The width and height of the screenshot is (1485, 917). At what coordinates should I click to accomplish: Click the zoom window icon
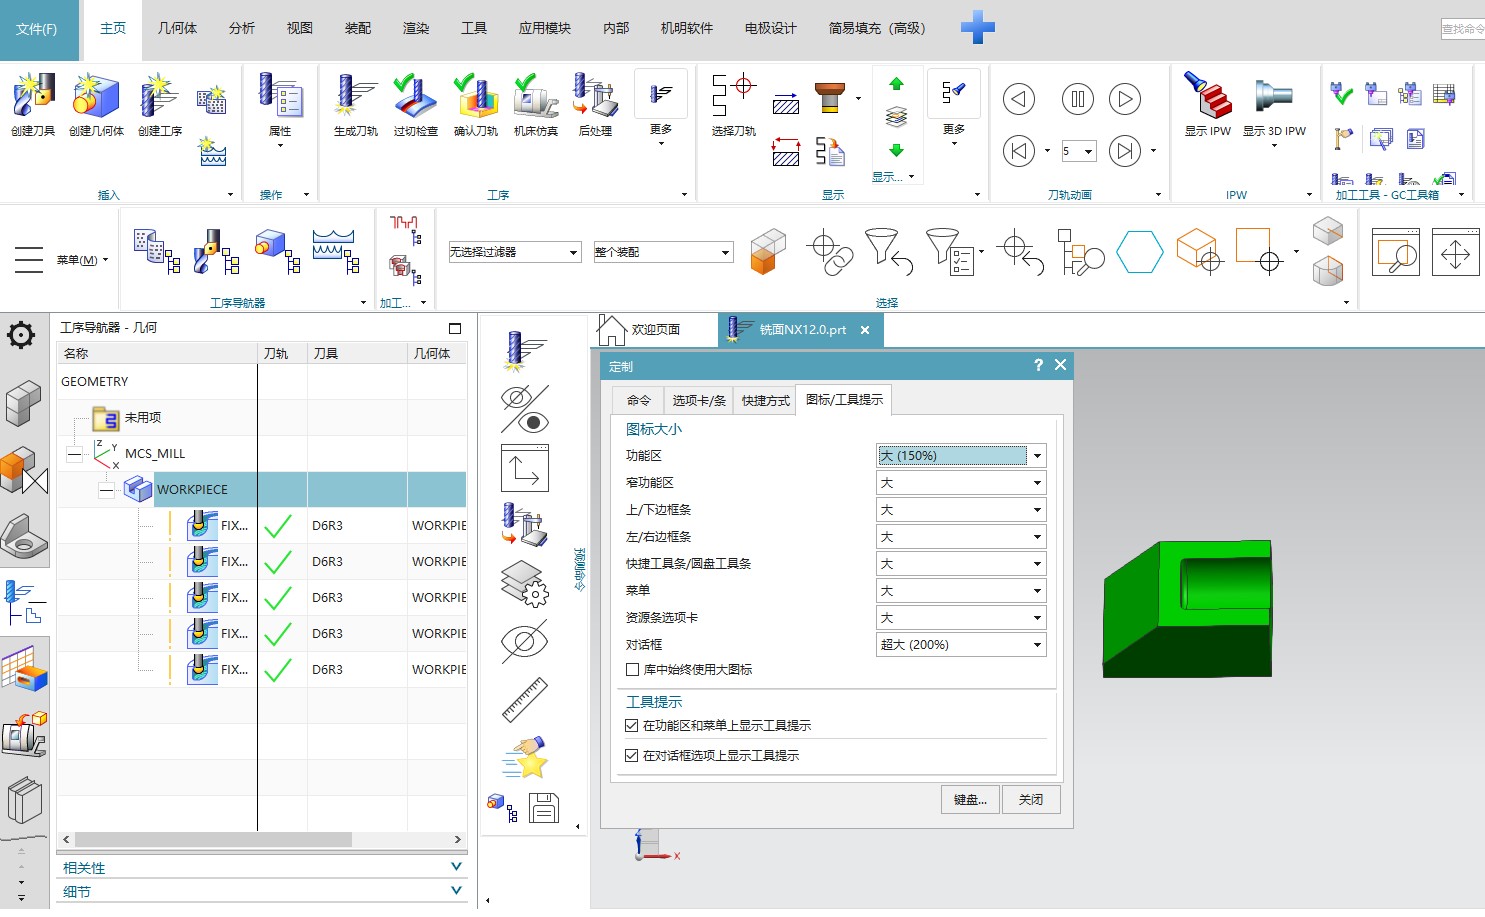click(x=1395, y=252)
